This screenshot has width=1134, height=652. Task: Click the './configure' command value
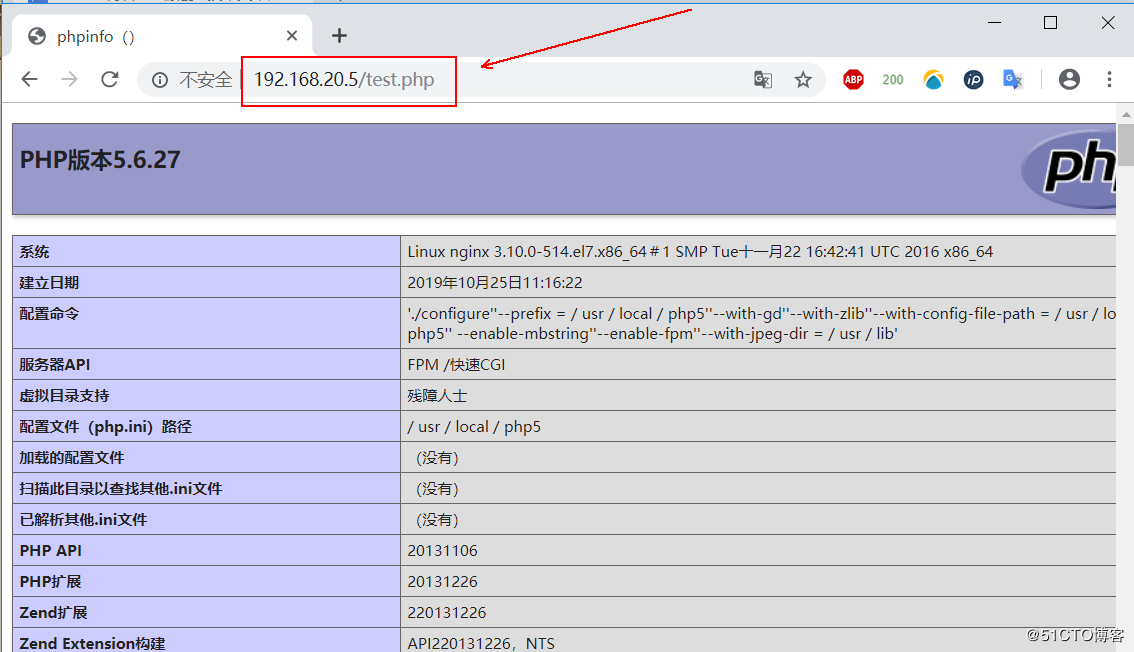click(x=761, y=324)
